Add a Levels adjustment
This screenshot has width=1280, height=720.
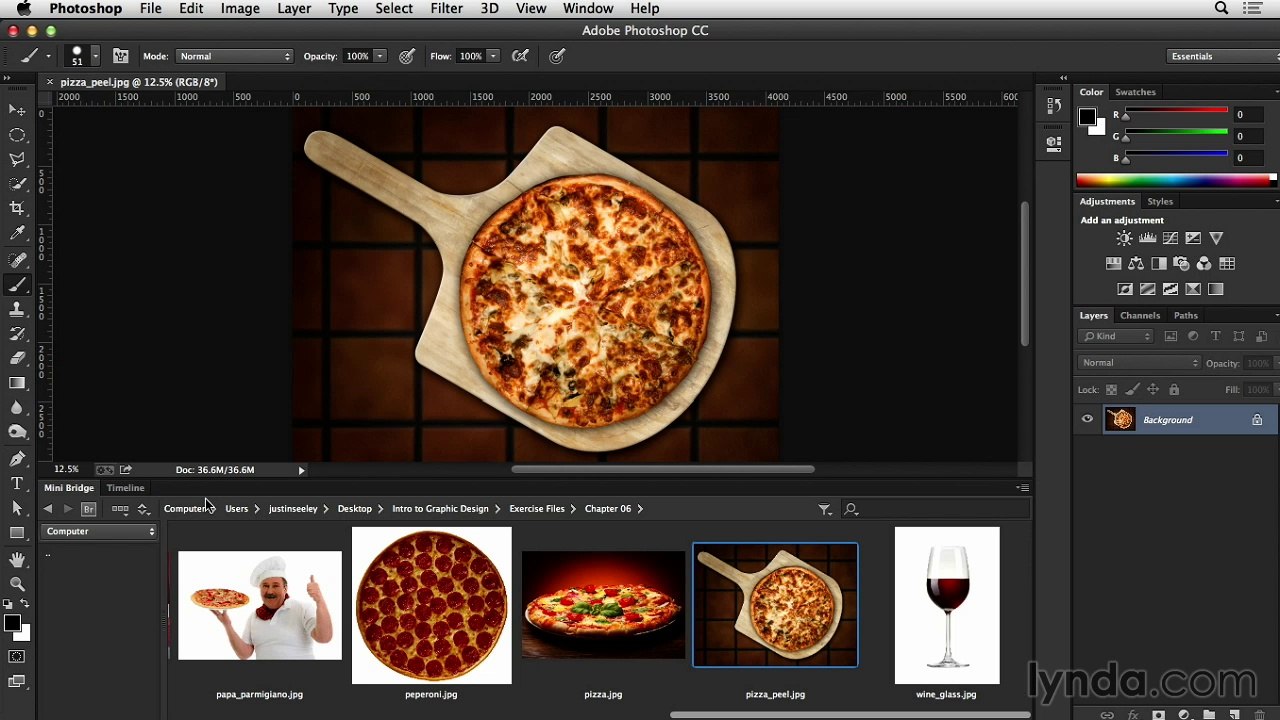point(1147,238)
